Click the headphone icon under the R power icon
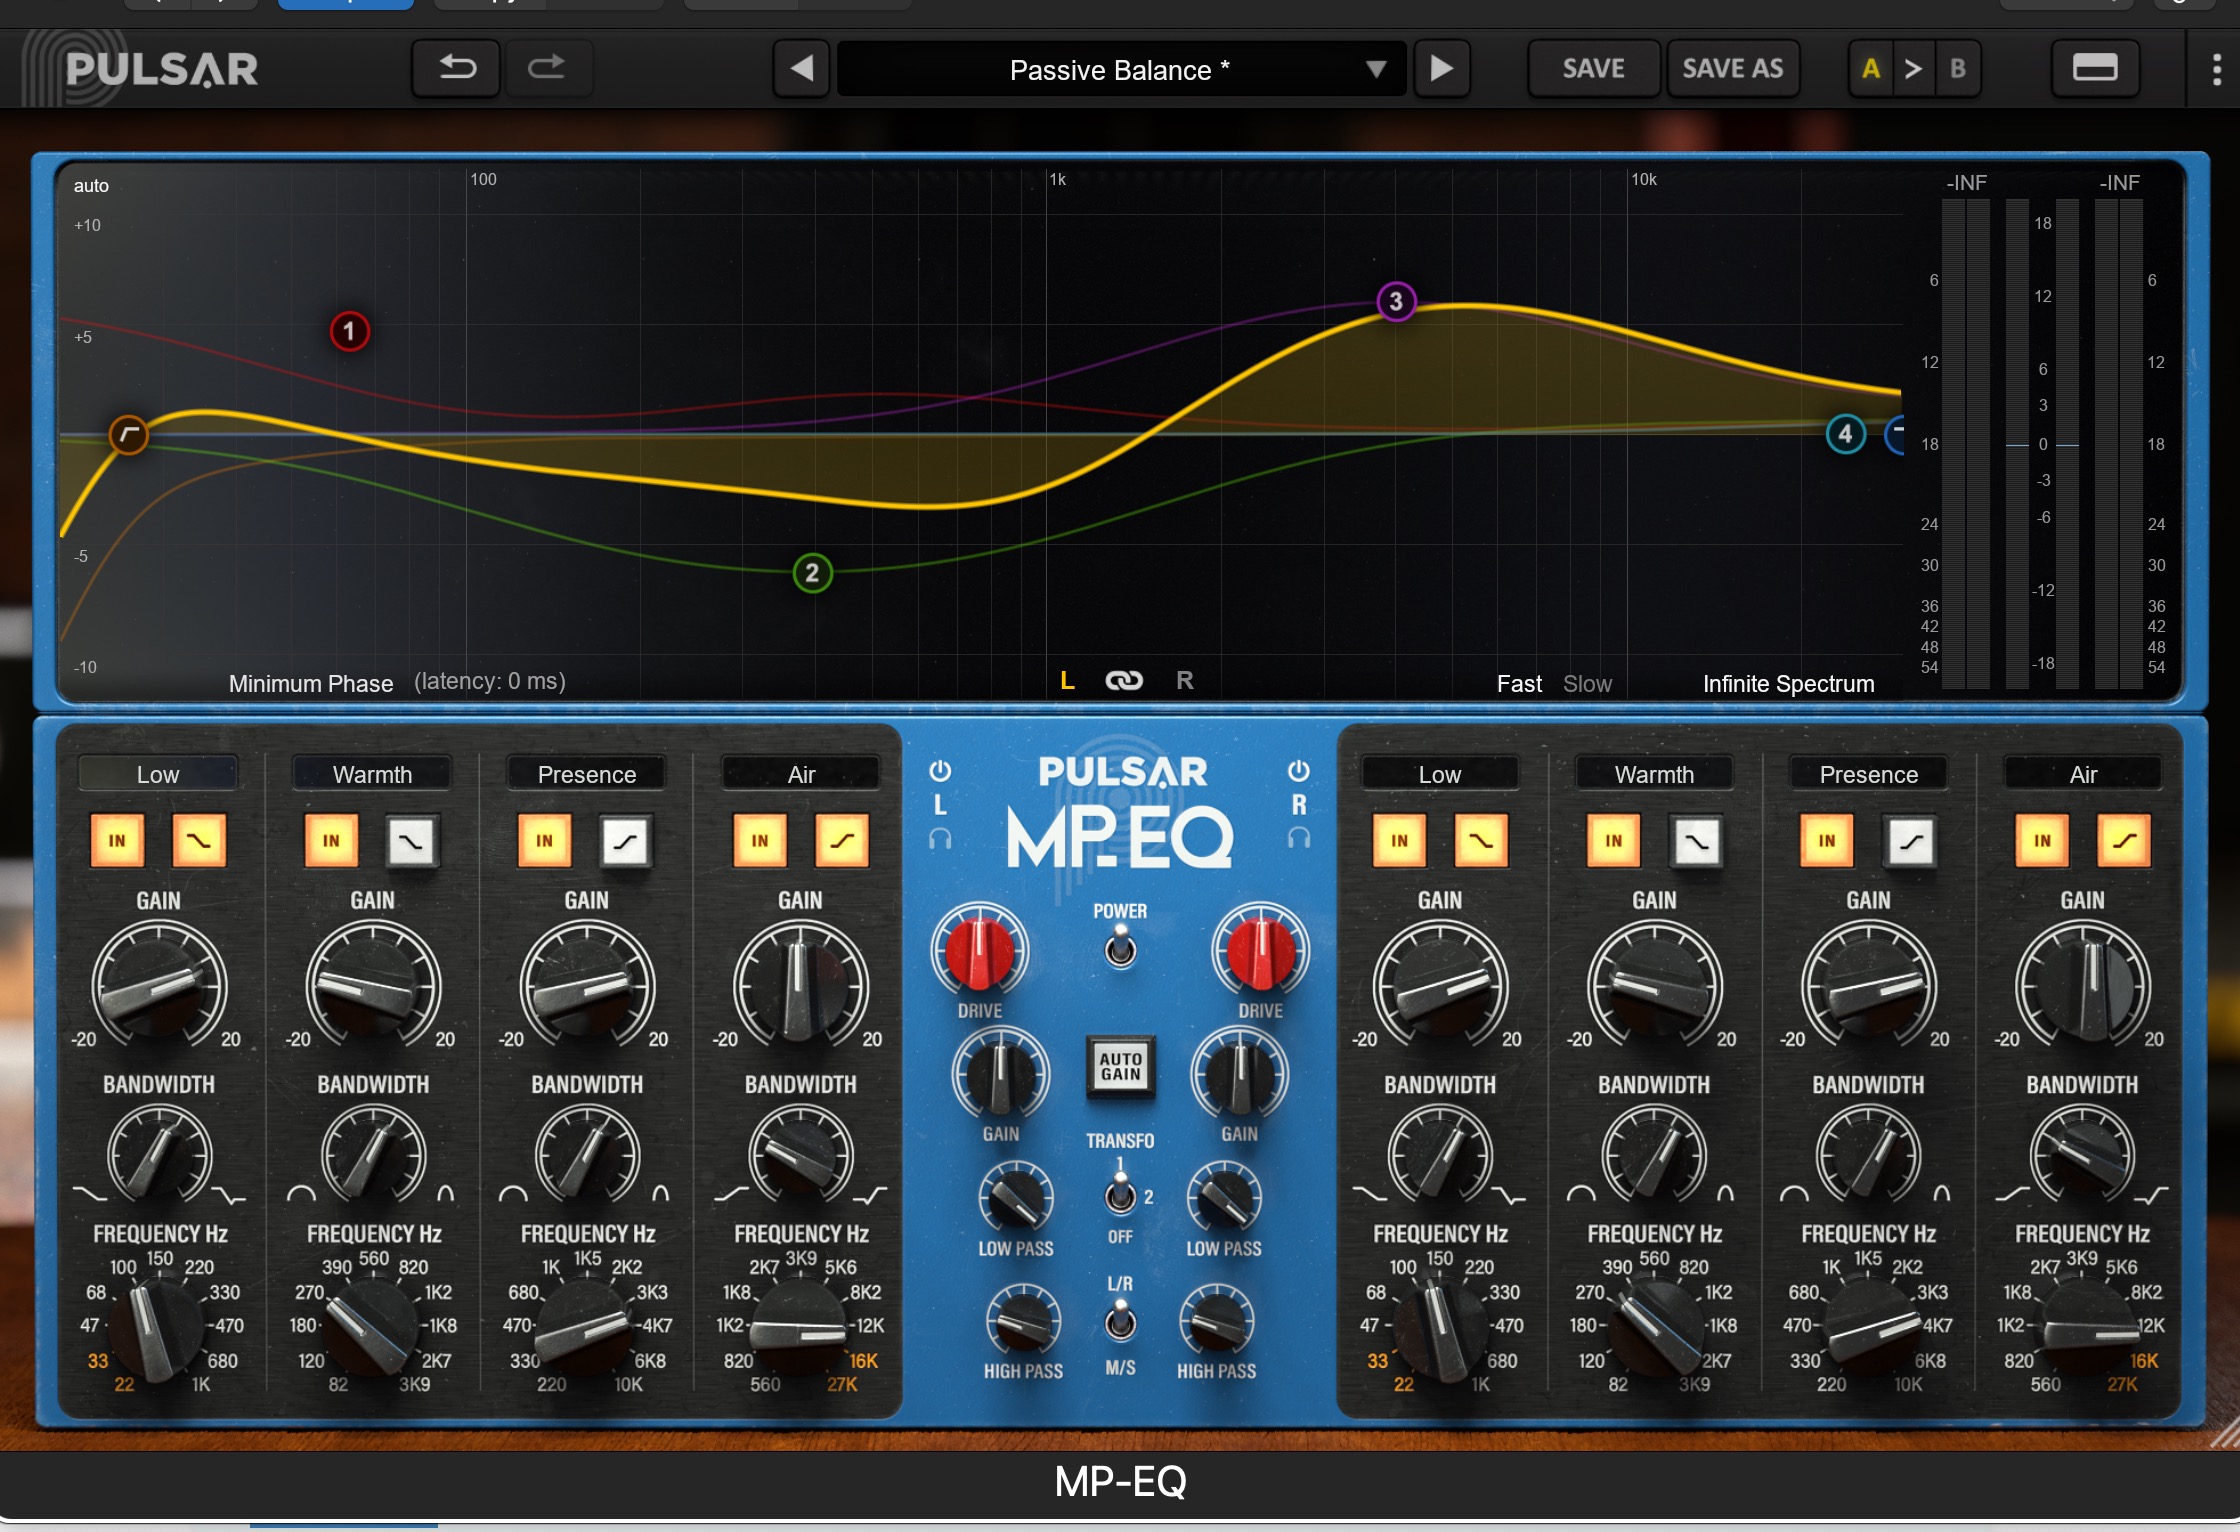The width and height of the screenshot is (2240, 1532). (x=1299, y=838)
